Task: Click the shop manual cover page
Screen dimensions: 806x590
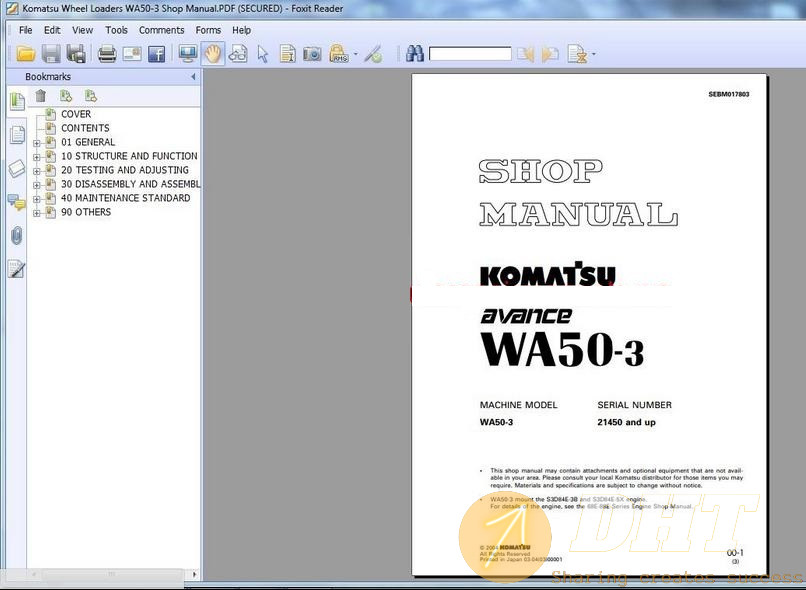Action: (x=589, y=325)
